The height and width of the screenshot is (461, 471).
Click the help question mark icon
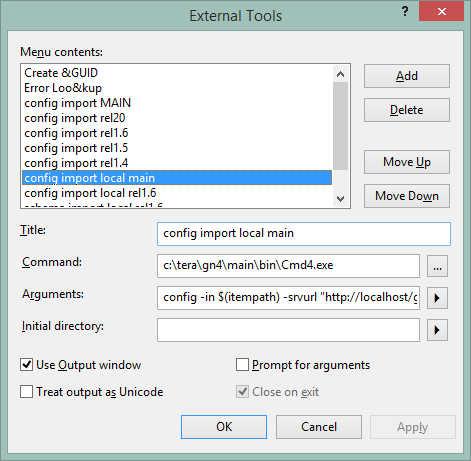point(405,12)
